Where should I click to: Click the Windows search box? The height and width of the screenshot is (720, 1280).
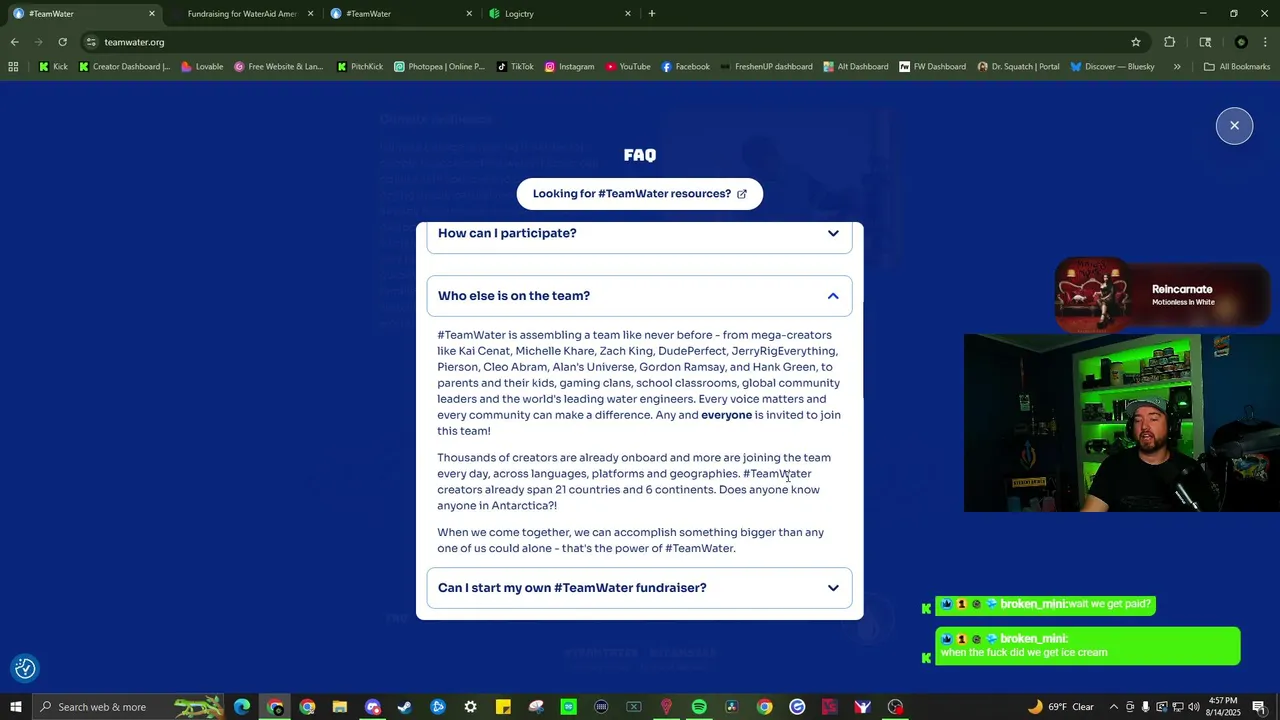pyautogui.click(x=128, y=707)
